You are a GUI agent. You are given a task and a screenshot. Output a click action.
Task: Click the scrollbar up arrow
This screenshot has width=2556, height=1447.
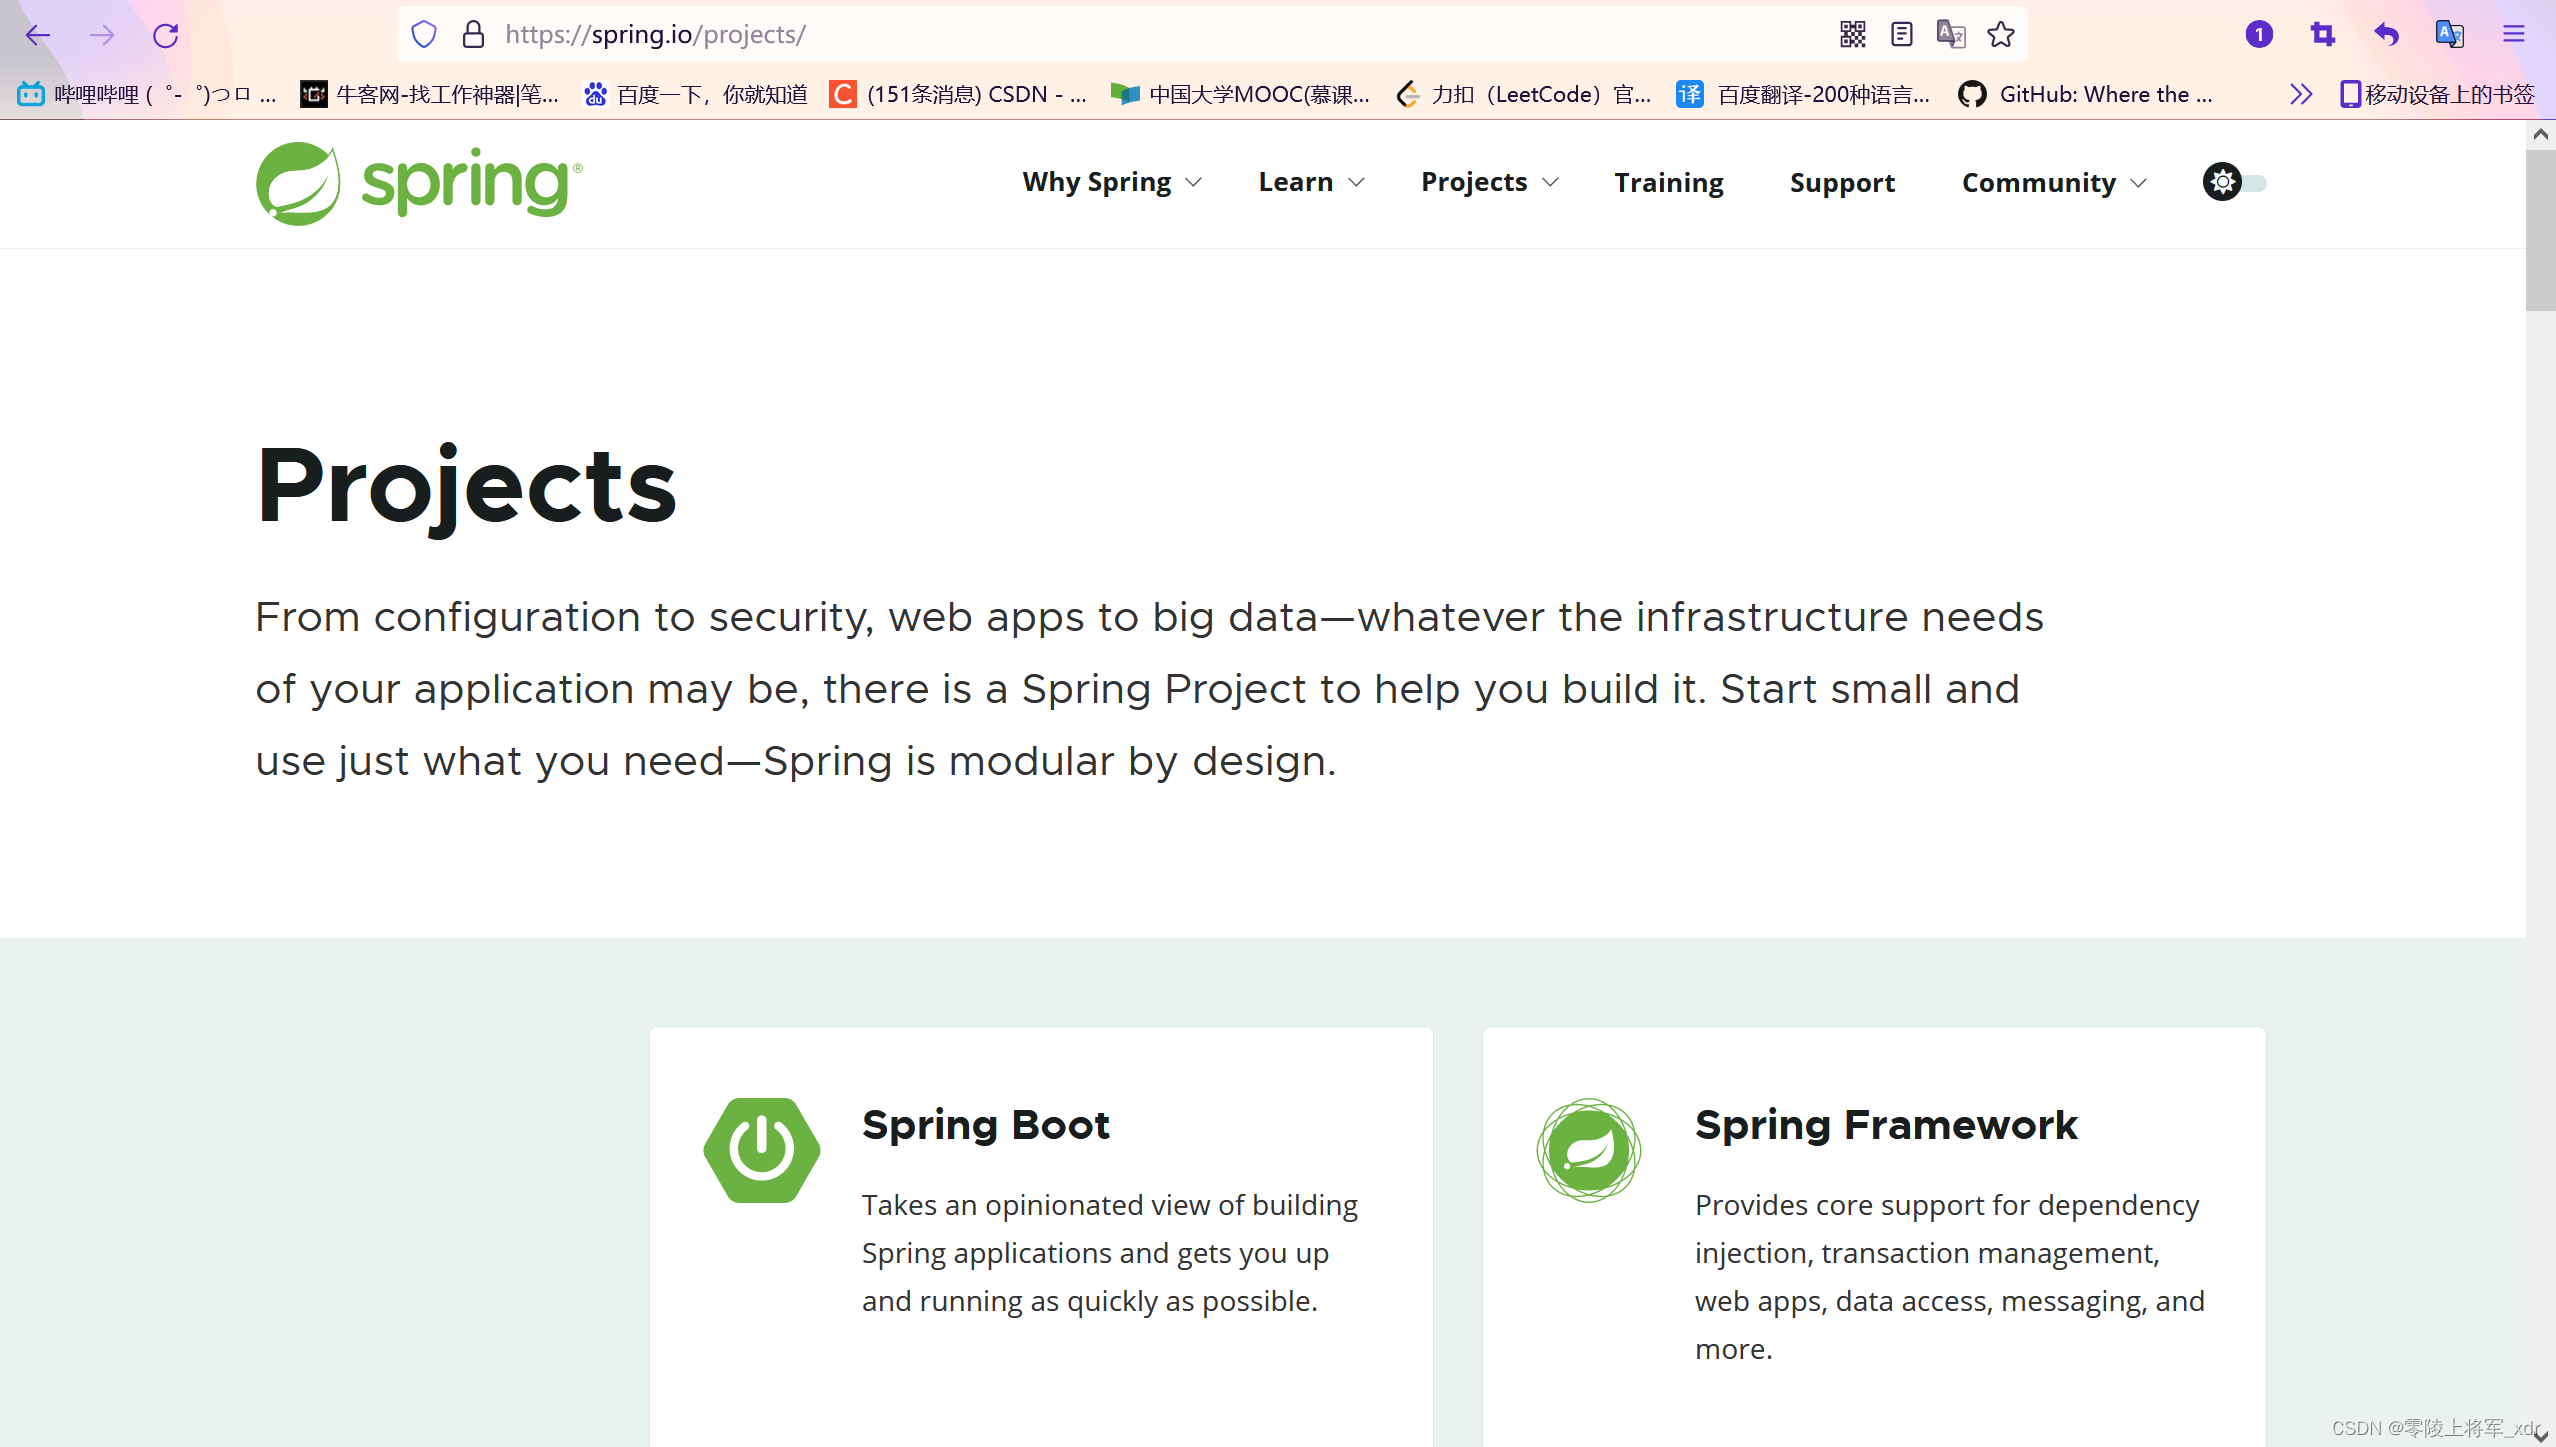(2541, 134)
